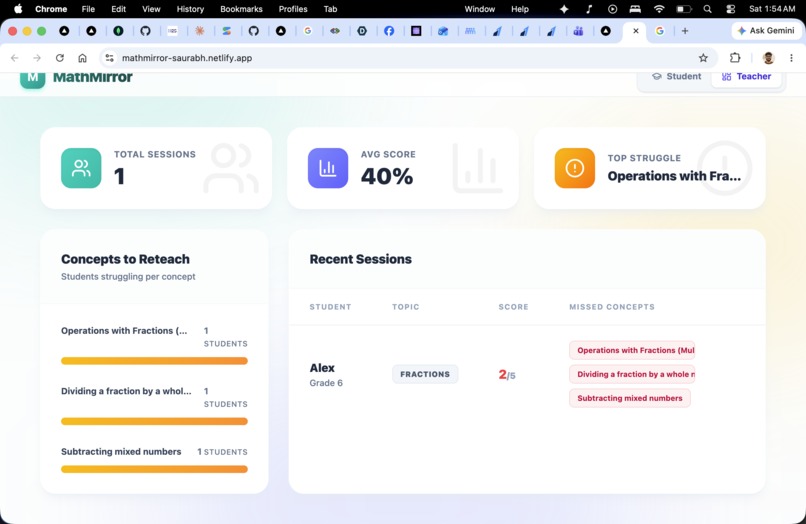Click Dividing a fraction progress bar

(x=154, y=421)
